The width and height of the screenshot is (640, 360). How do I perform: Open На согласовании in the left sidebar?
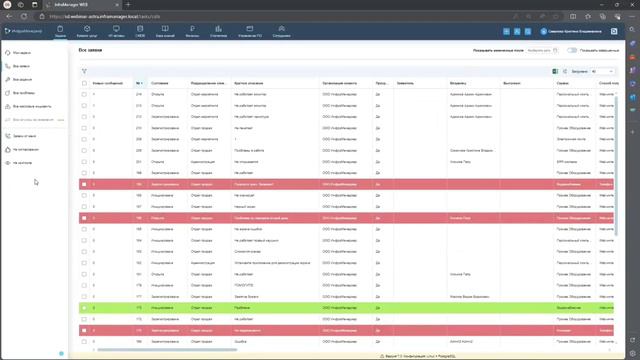(x=25, y=149)
